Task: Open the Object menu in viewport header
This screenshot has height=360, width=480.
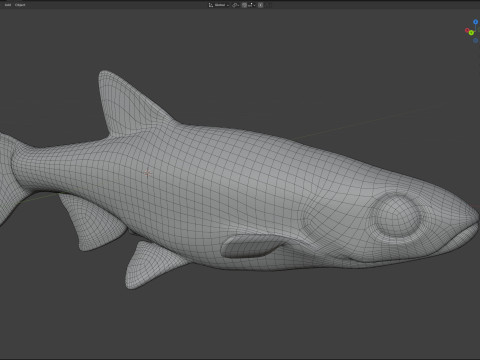Action: point(20,5)
